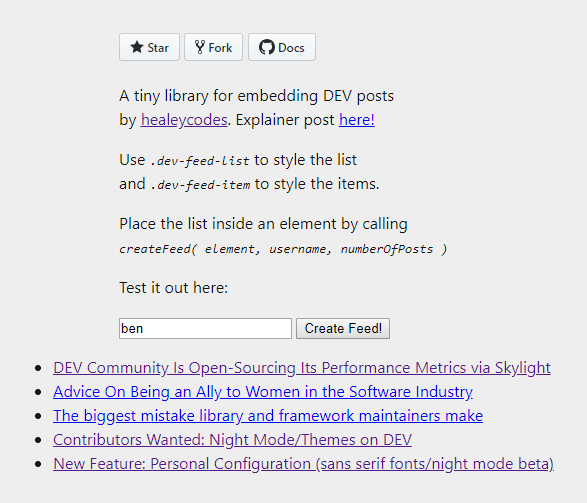Open the biggest mistake library maintainers post
Screen dimensions: 587x503
[268, 416]
